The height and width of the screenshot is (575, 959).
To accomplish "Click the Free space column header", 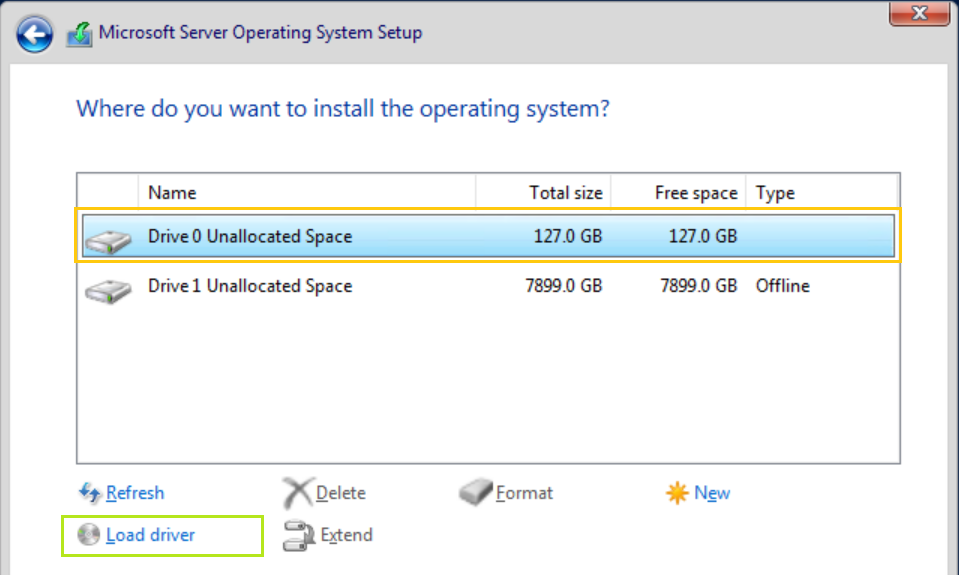I will point(696,193).
